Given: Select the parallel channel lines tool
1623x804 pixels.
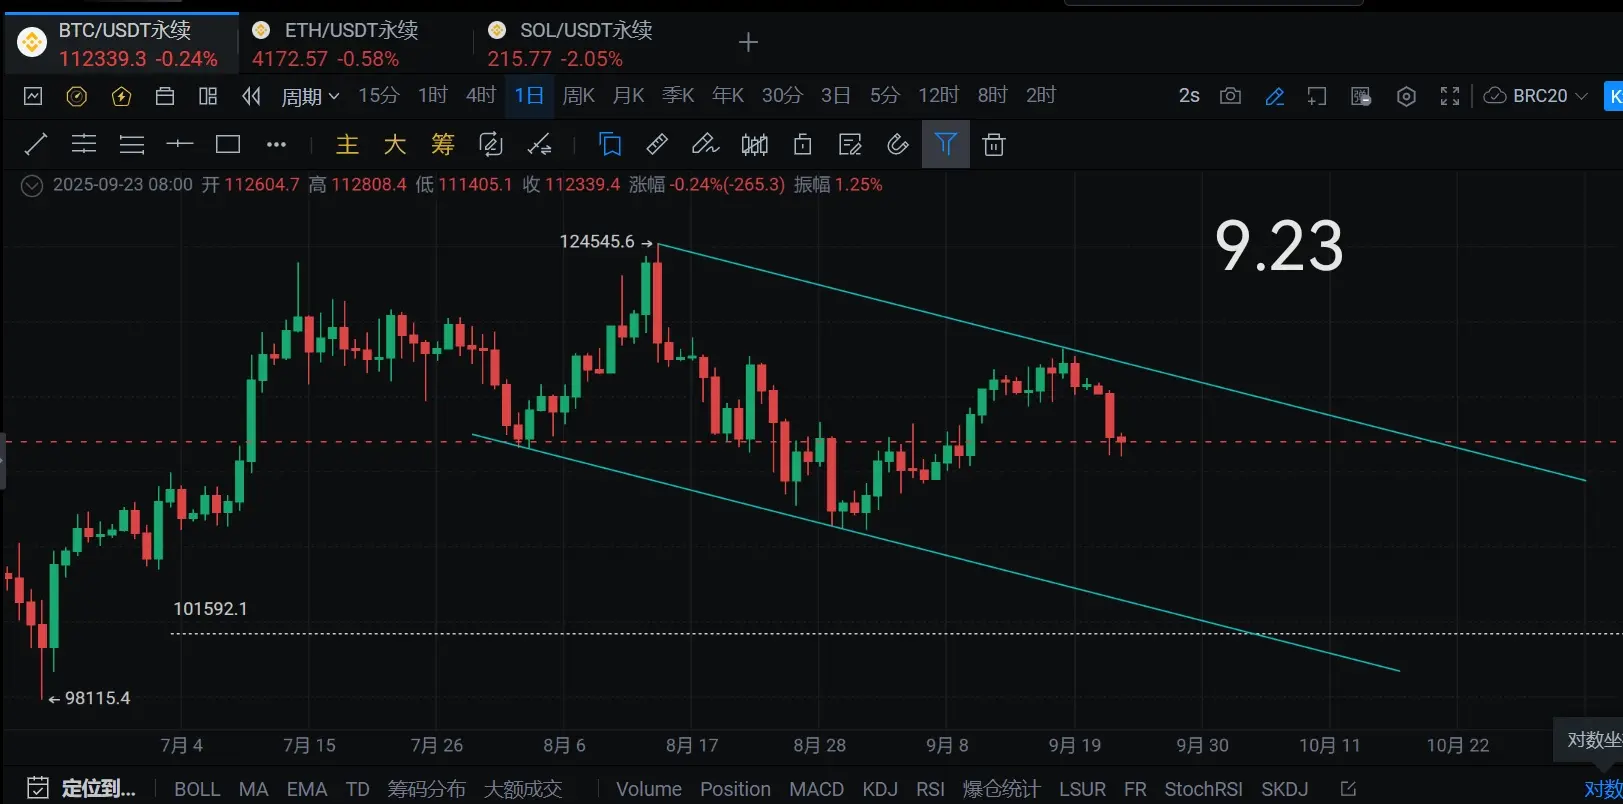Looking at the screenshot, I should (x=84, y=145).
